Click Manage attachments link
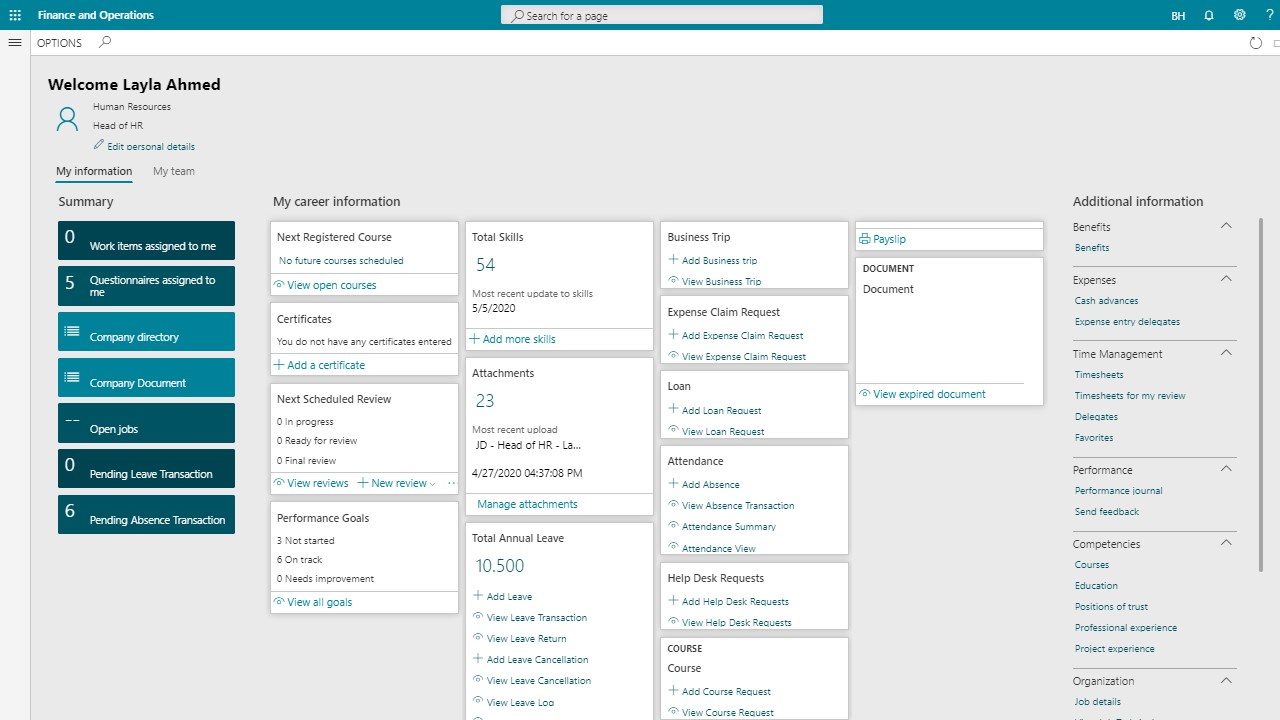 coord(527,504)
